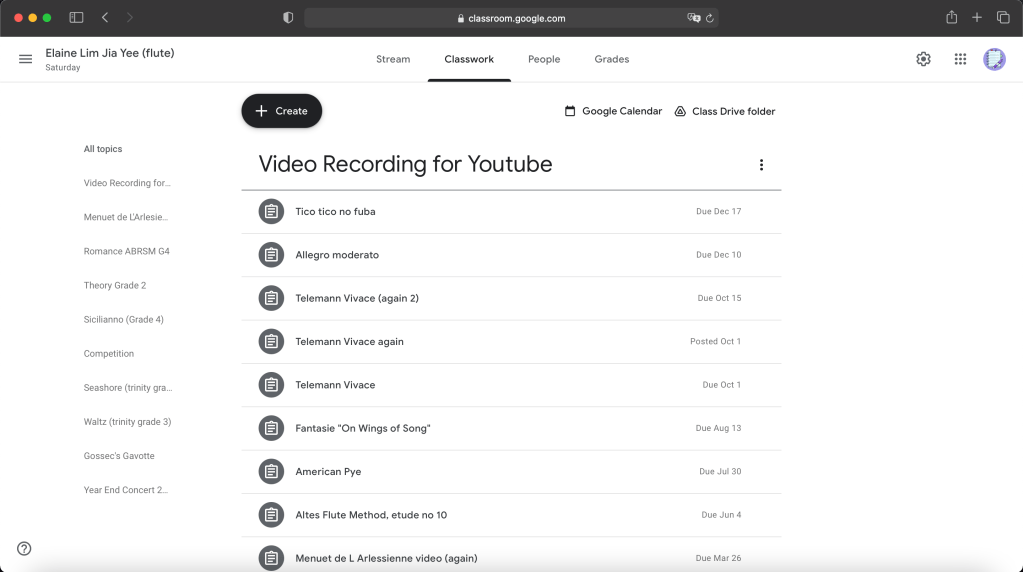Open the help question mark icon
1023x572 pixels.
[24, 548]
